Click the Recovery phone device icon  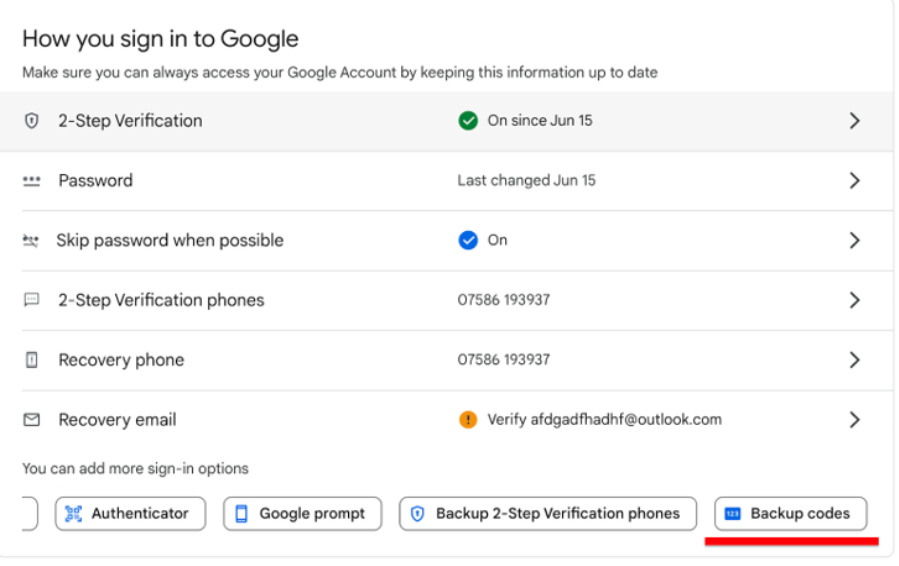[x=31, y=360]
